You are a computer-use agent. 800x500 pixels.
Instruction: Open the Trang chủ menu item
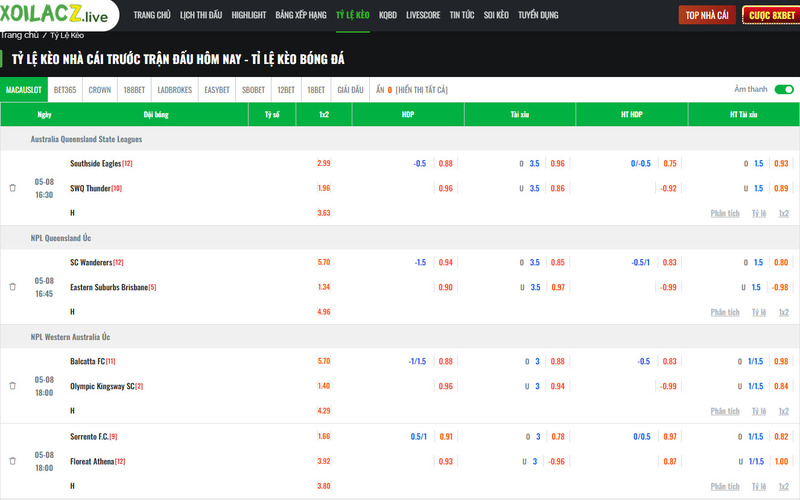[152, 15]
